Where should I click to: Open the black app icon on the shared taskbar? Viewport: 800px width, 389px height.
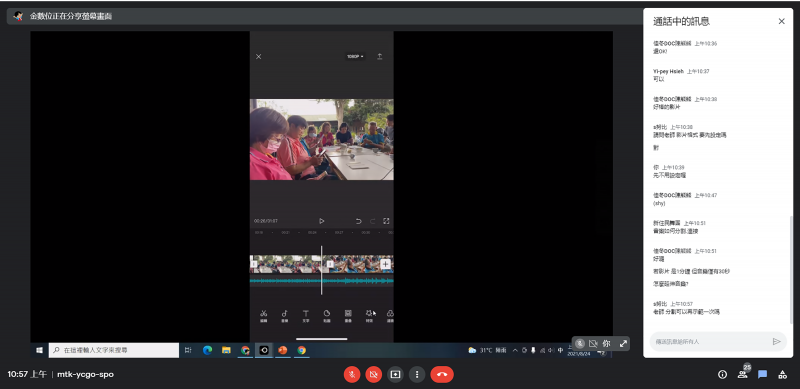click(264, 350)
